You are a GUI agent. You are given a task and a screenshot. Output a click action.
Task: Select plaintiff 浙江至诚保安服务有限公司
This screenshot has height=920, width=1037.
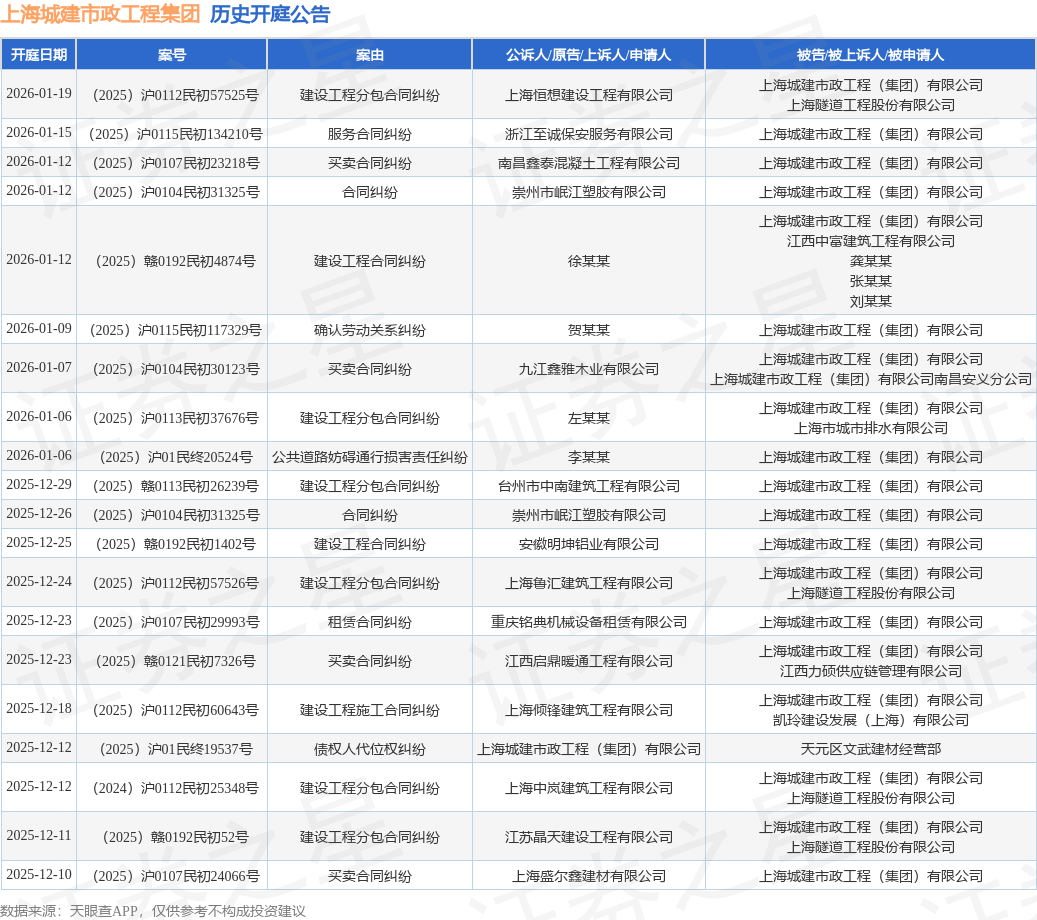coord(588,134)
